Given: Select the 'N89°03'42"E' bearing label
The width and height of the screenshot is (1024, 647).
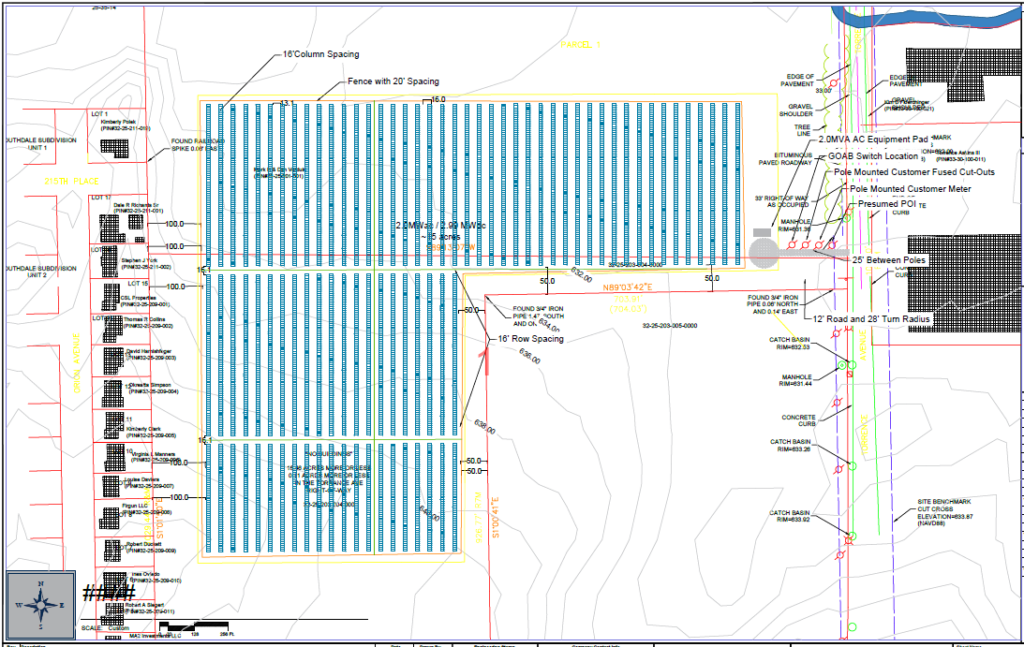Looking at the screenshot, I should click(627, 288).
